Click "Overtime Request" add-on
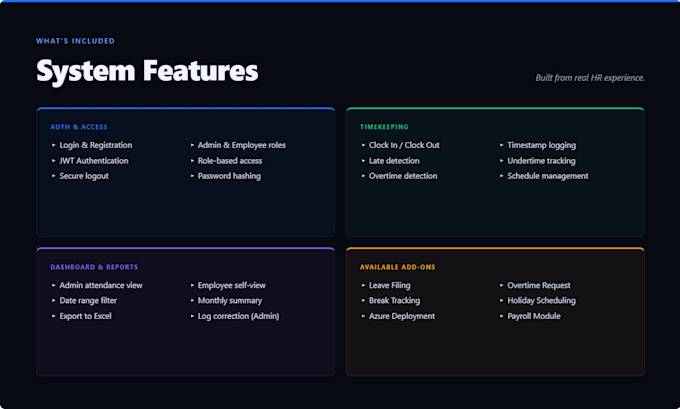Viewport: 680px width, 409px height. tap(539, 285)
